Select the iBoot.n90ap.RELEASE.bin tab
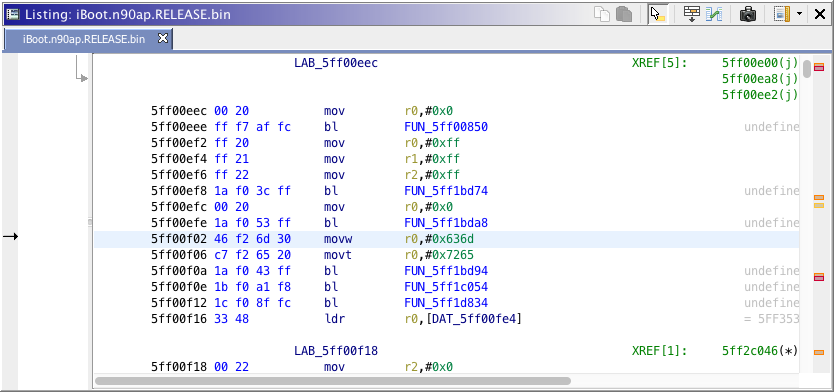 pos(84,39)
